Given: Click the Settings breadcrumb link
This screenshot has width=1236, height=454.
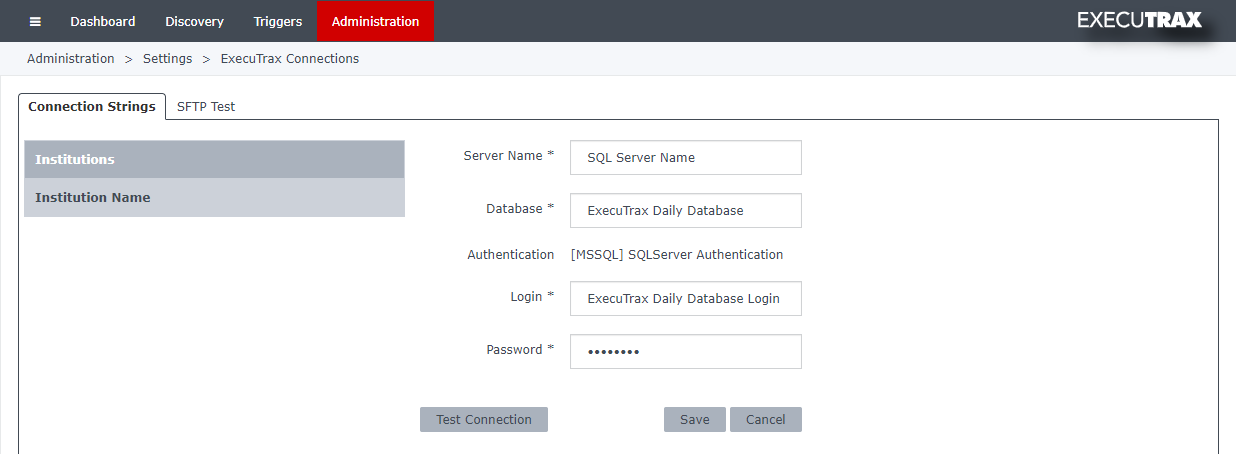Looking at the screenshot, I should pyautogui.click(x=167, y=59).
